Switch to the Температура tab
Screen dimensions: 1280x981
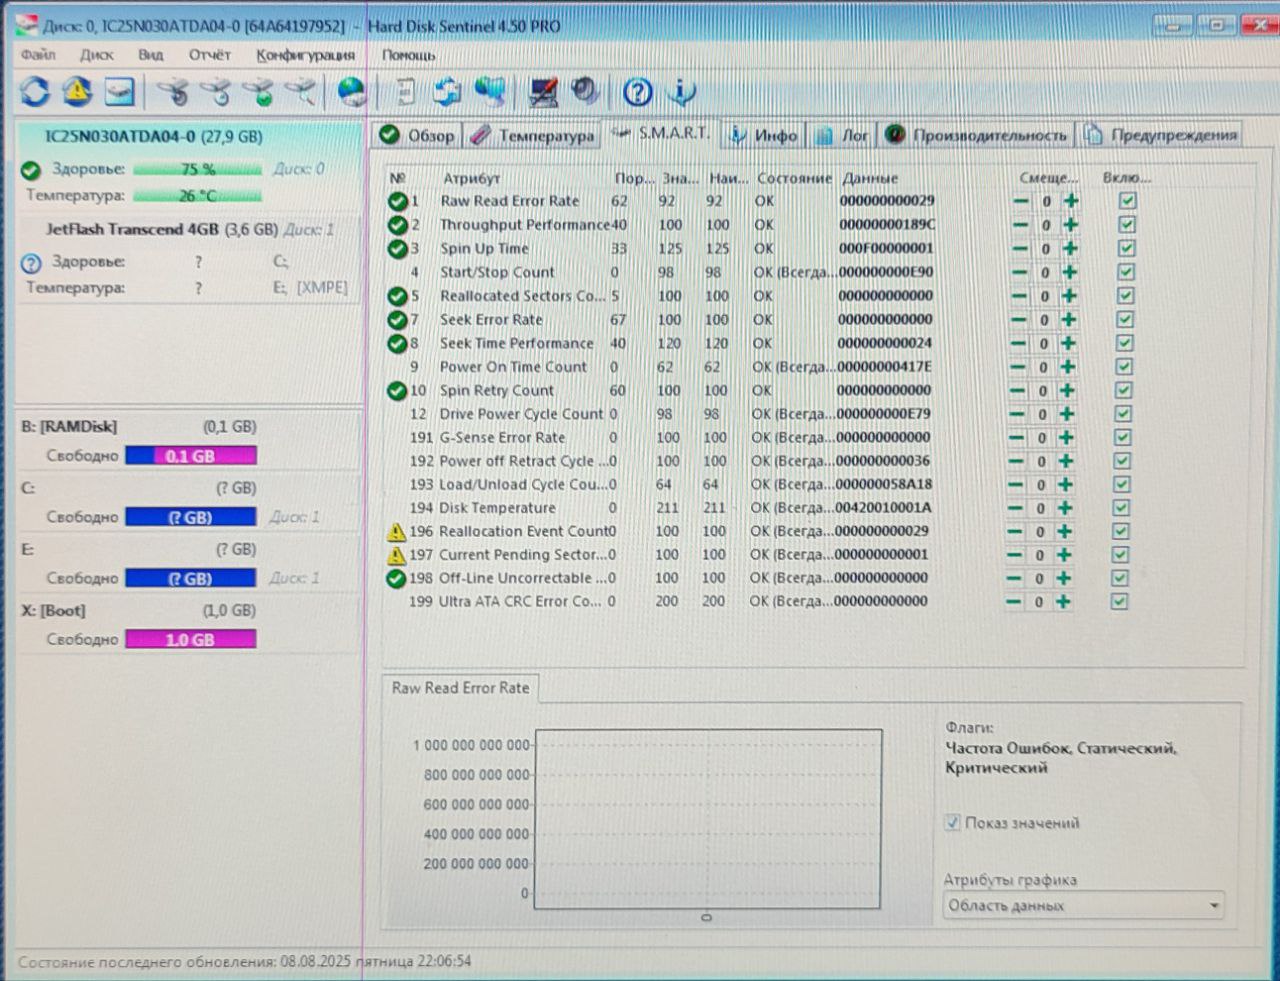coord(534,136)
